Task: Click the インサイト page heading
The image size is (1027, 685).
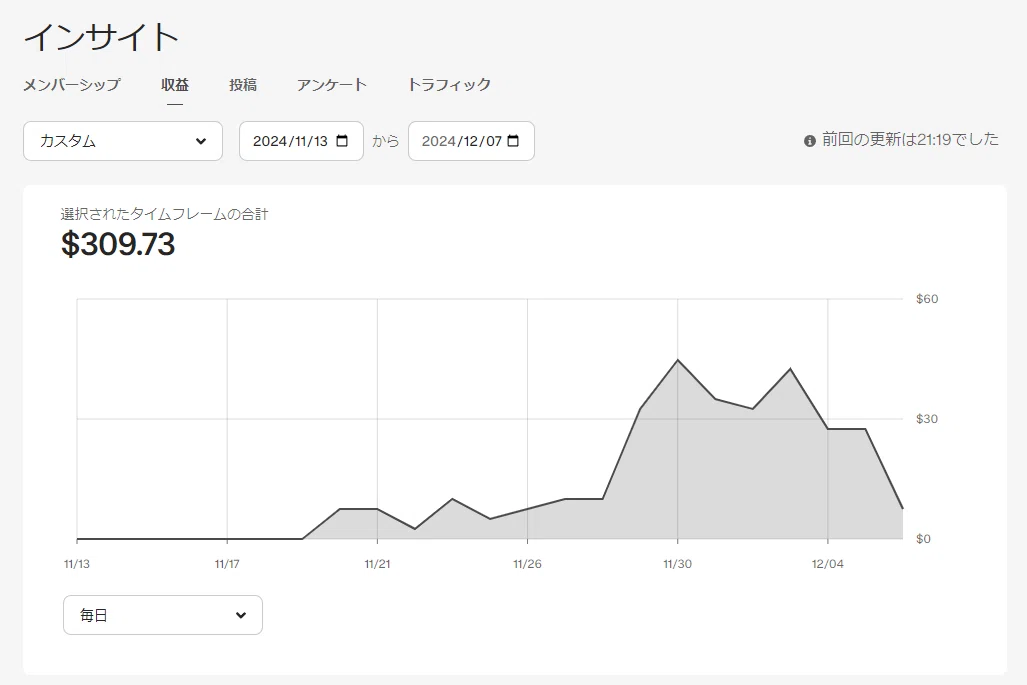Action: (101, 37)
